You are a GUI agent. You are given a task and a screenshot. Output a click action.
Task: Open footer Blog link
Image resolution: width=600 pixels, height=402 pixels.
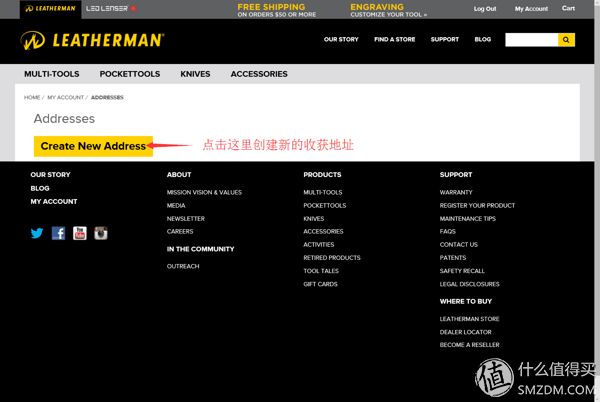(x=40, y=188)
